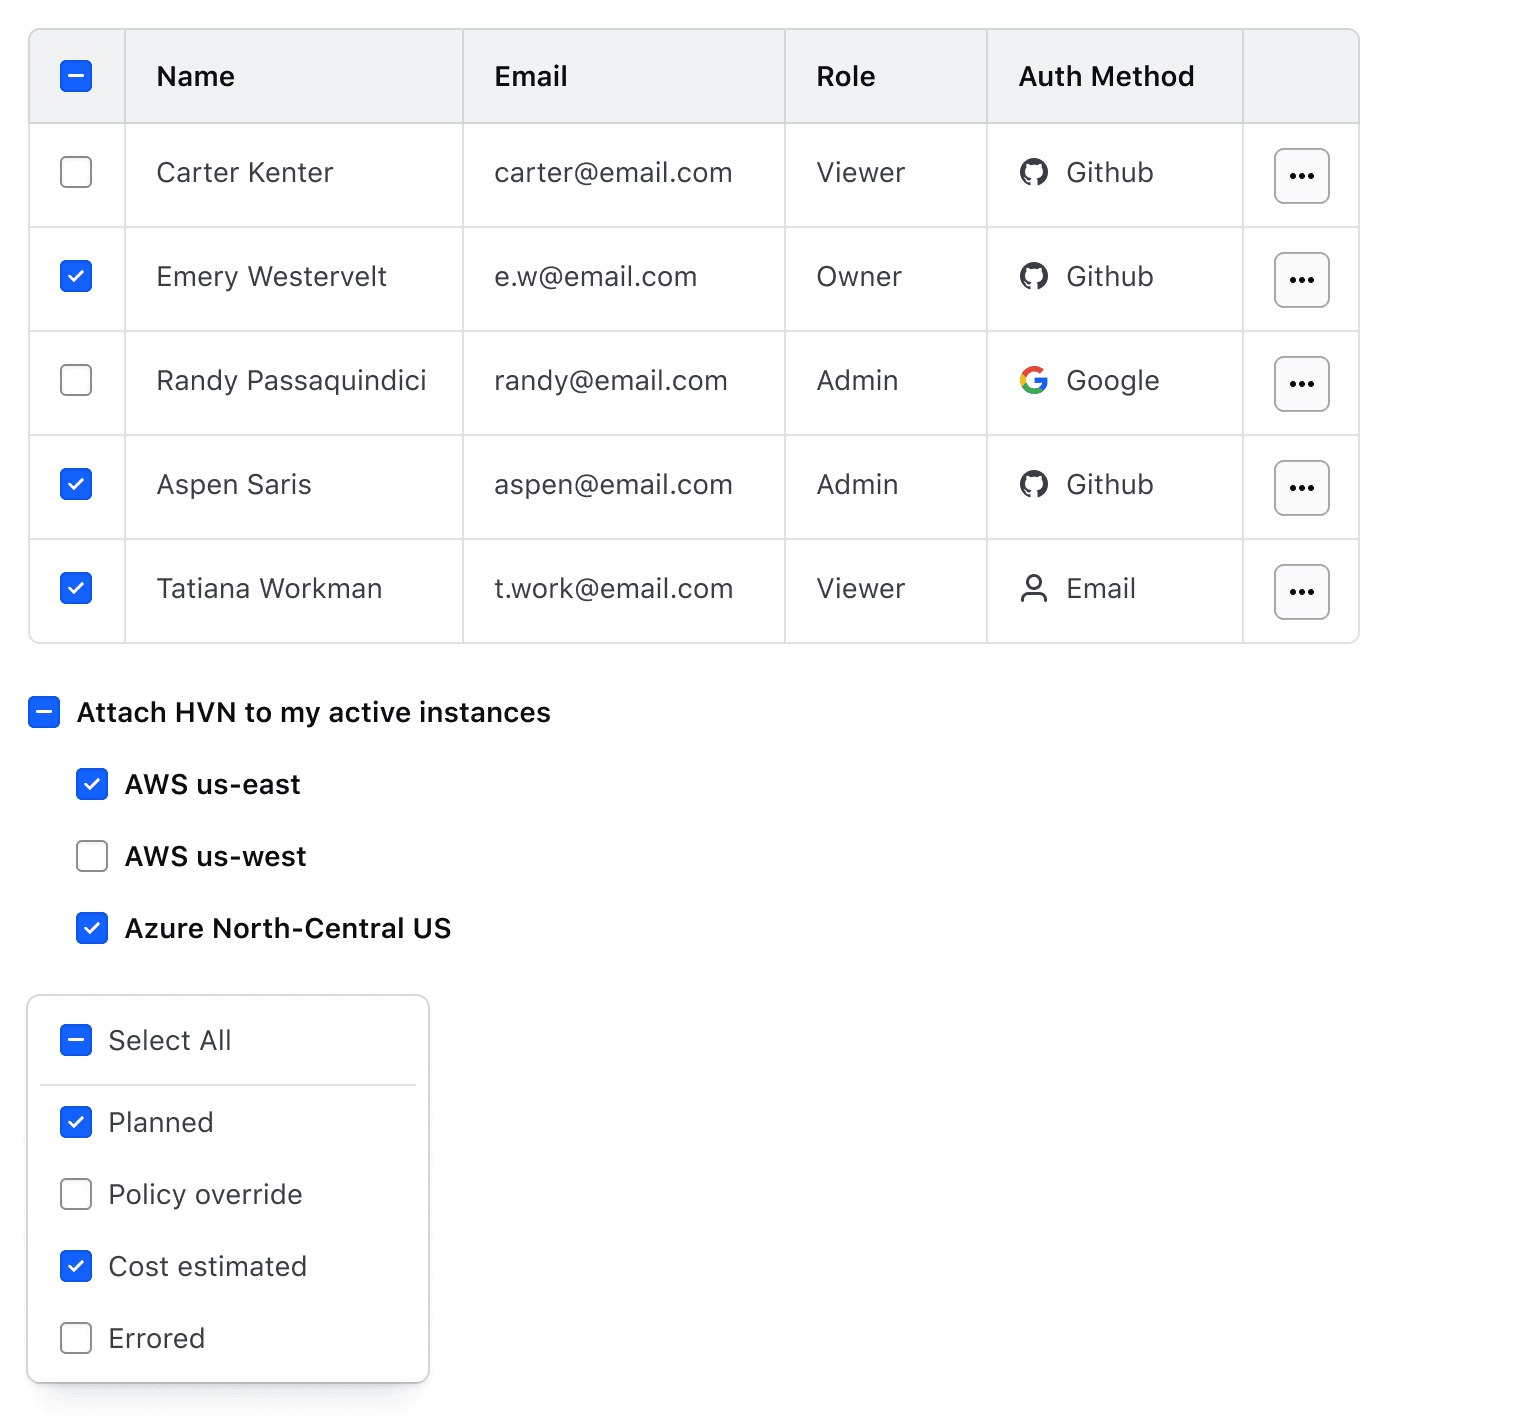Click the ellipsis icon for Tatiana Workman
Image resolution: width=1540 pixels, height=1426 pixels.
coord(1301,591)
